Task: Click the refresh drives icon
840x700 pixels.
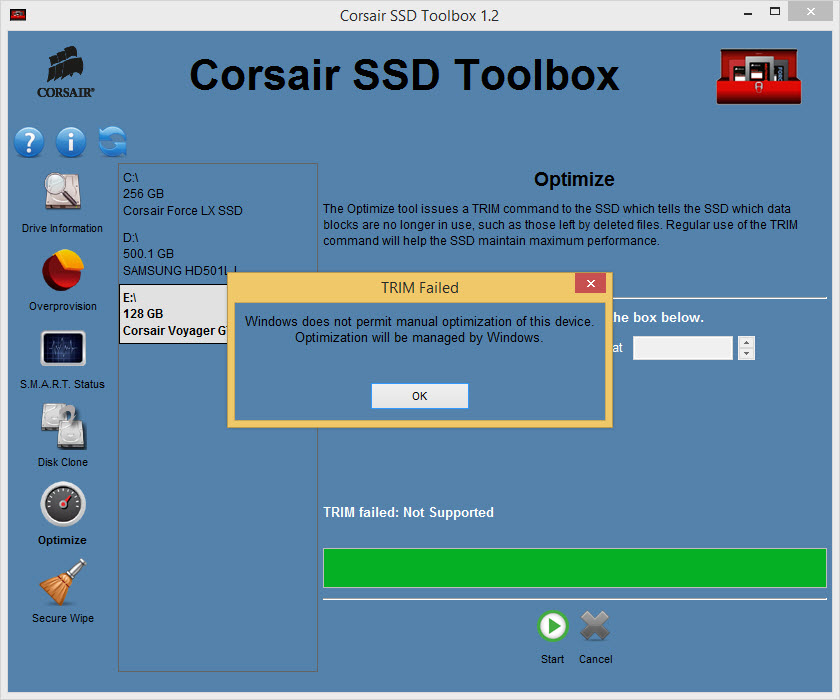Action: [x=112, y=142]
